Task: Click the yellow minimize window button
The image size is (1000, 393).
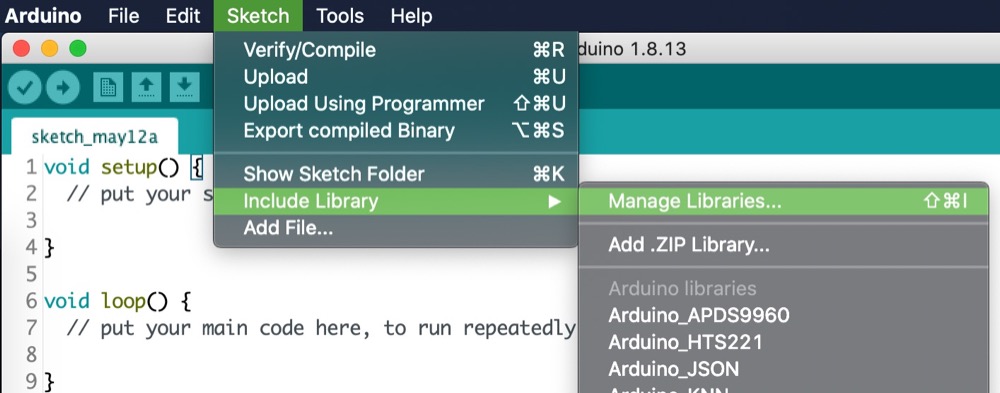Action: 49,48
